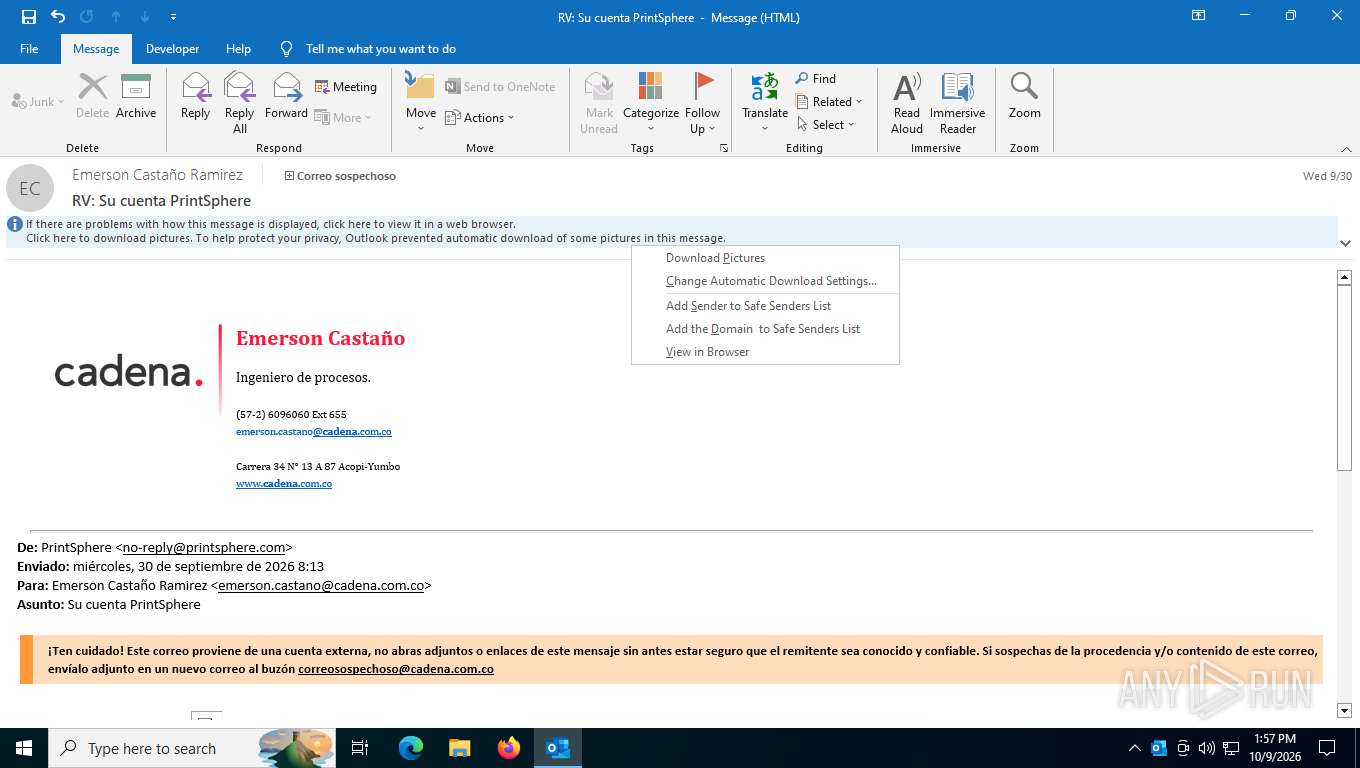Open the File tab
1360x768 pixels.
pos(29,49)
